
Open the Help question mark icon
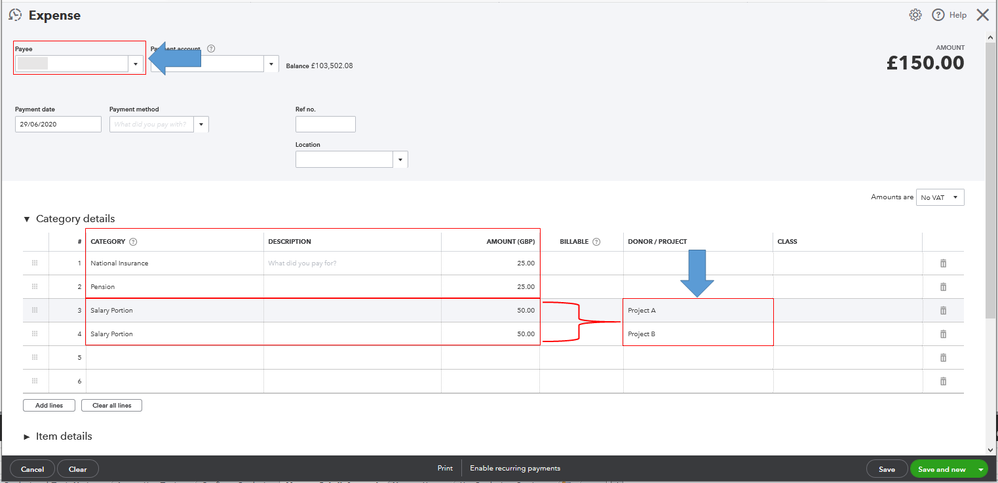pos(938,15)
